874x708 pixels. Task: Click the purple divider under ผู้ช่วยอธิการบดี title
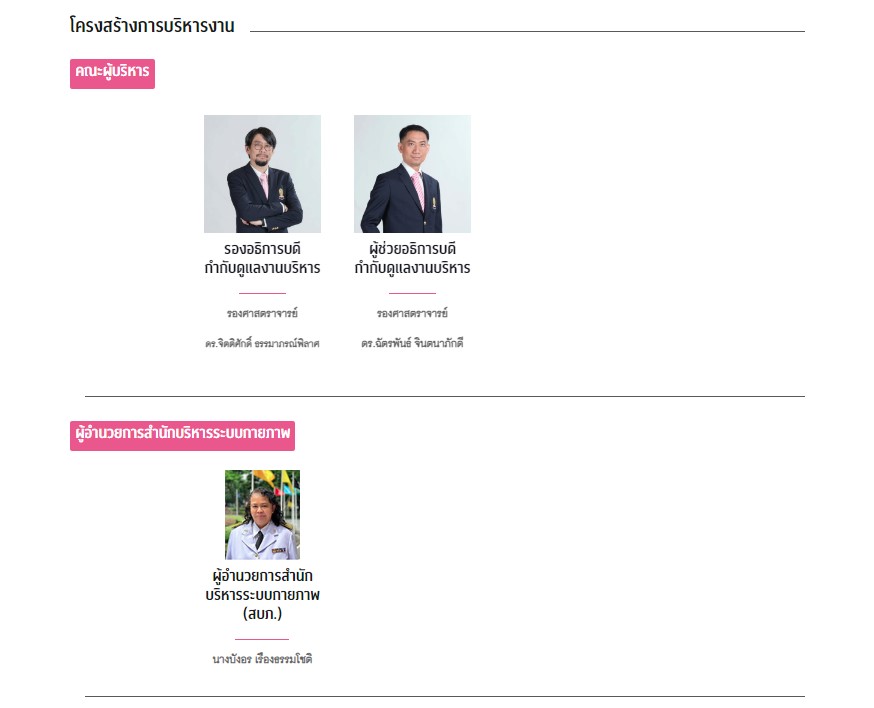(412, 293)
